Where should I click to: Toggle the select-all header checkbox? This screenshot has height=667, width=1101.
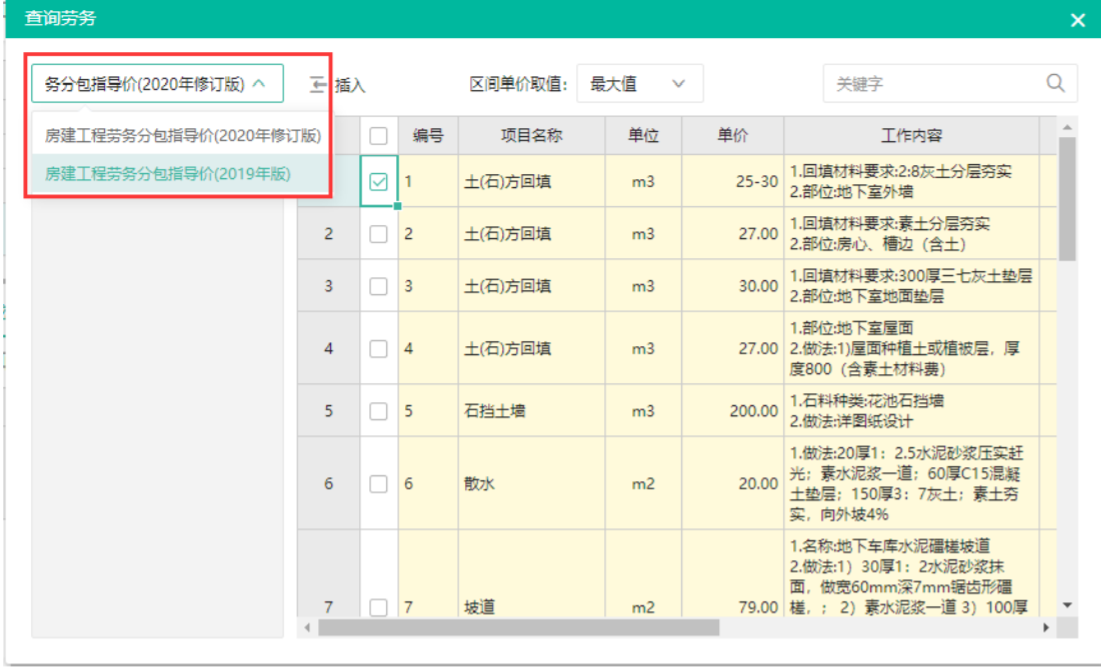click(x=378, y=136)
